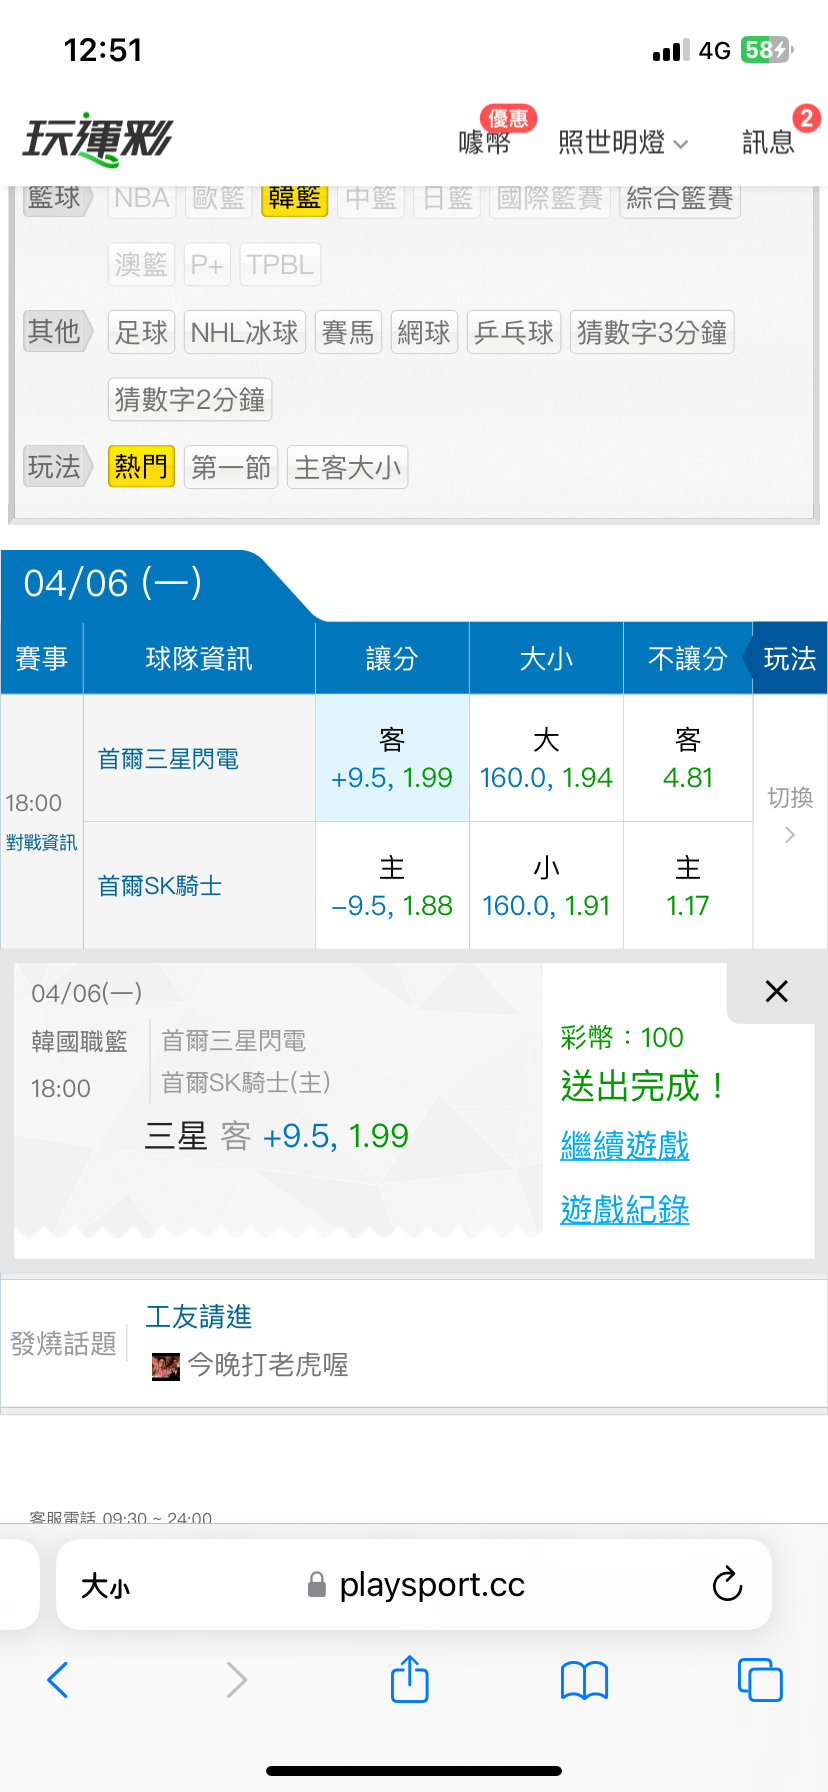Select the 中籃 league tab
The height and width of the screenshot is (1792, 828).
pyautogui.click(x=371, y=198)
